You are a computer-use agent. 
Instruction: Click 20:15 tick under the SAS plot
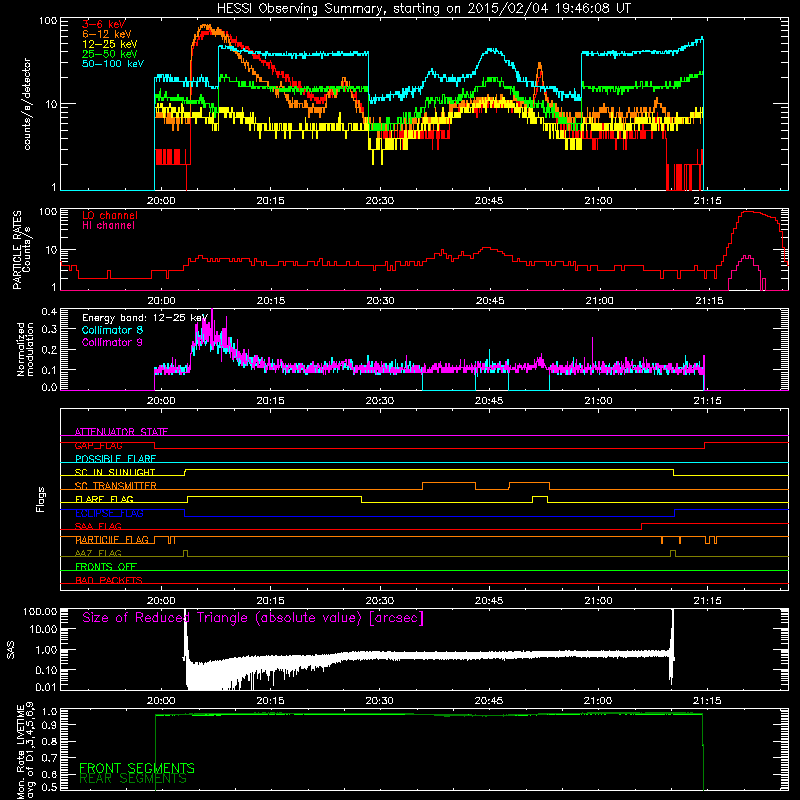click(x=270, y=701)
